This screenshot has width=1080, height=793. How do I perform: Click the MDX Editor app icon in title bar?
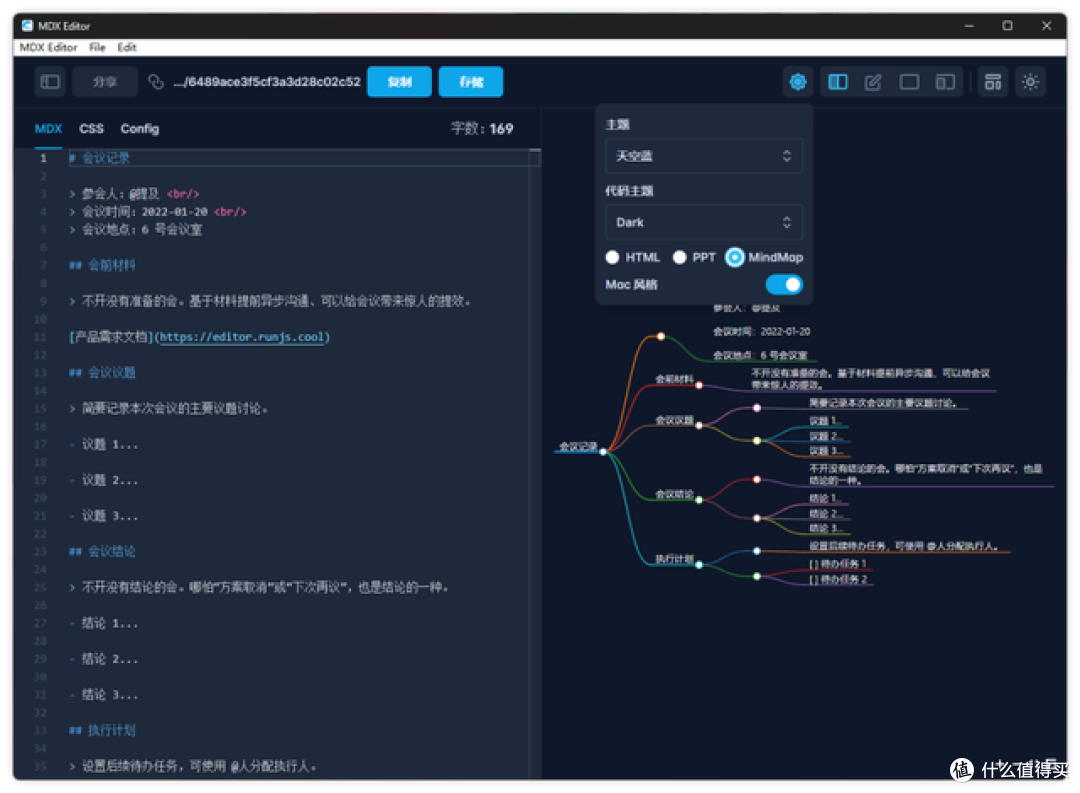click(27, 25)
